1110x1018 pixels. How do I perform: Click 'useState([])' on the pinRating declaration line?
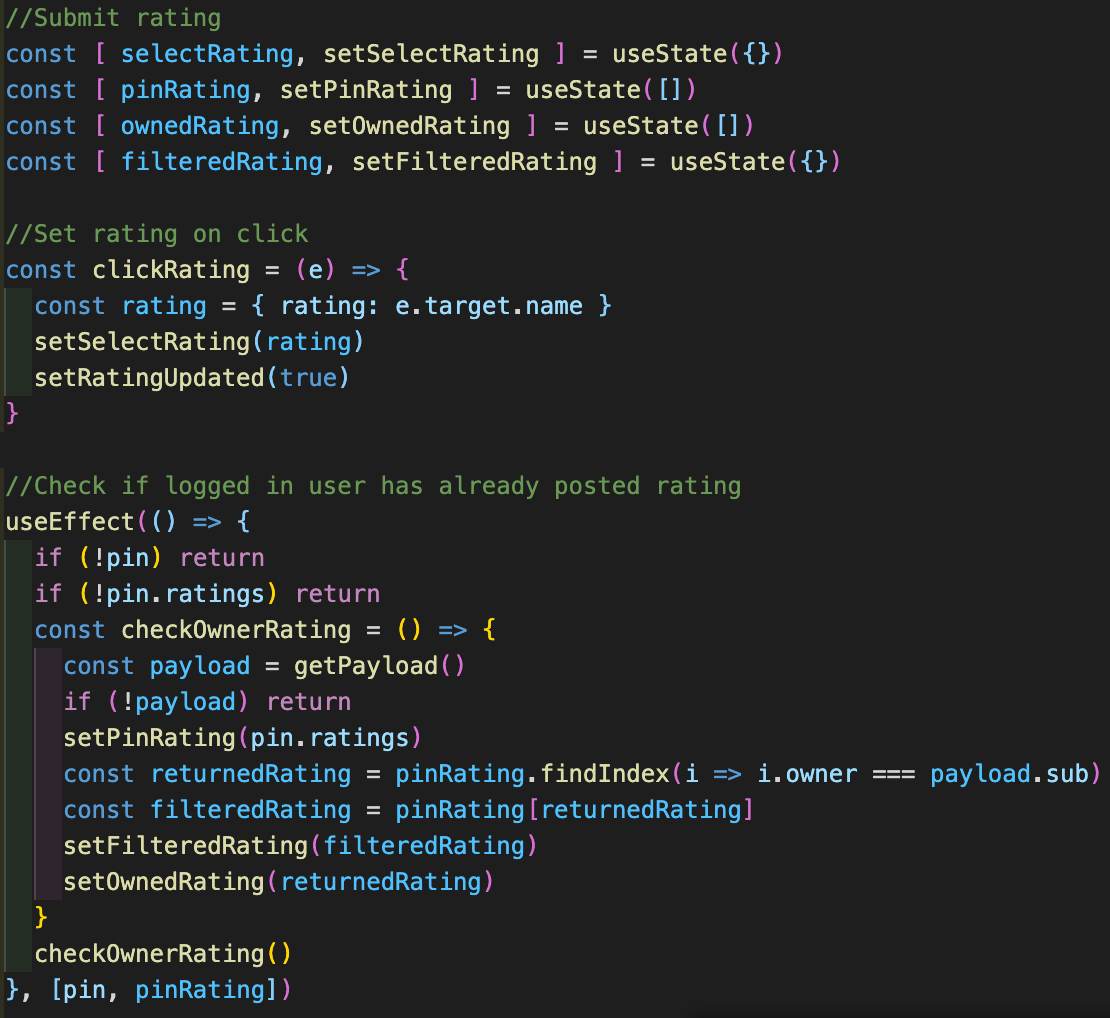pyautogui.click(x=611, y=90)
